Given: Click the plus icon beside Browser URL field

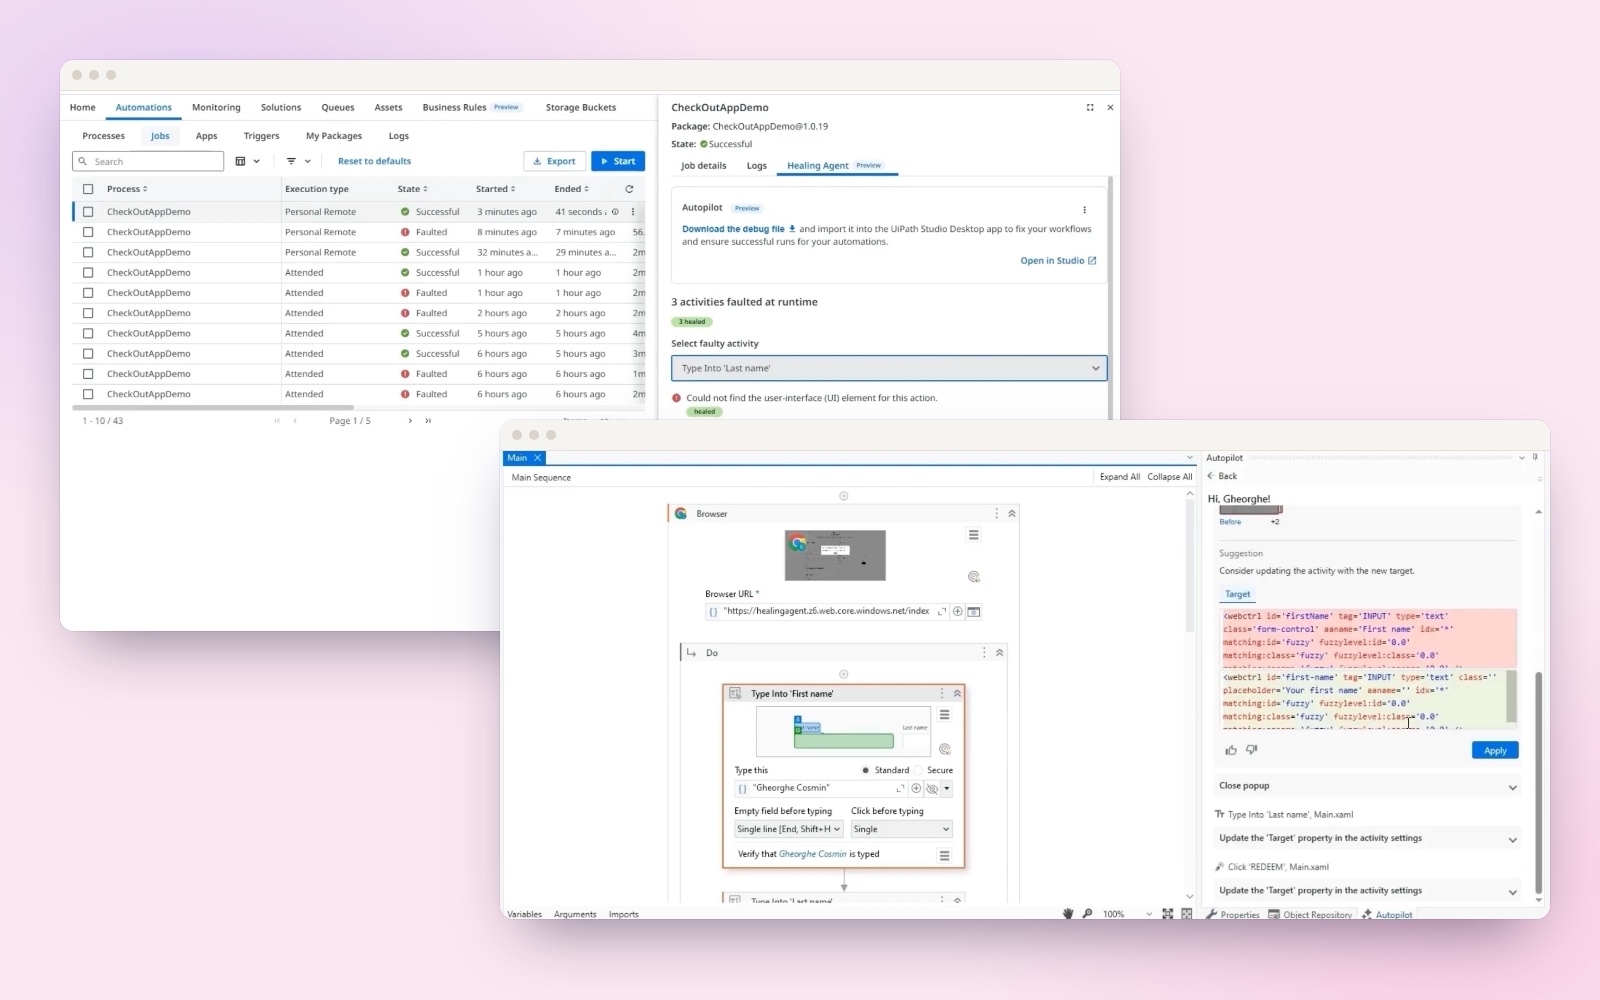Looking at the screenshot, I should 957,611.
